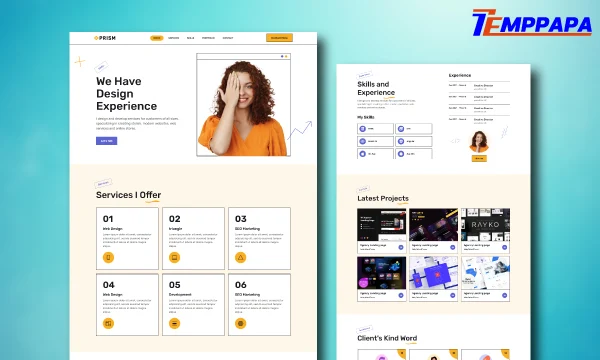Click the "Latest Projects" heading
This screenshot has width=600, height=360.
tap(383, 198)
